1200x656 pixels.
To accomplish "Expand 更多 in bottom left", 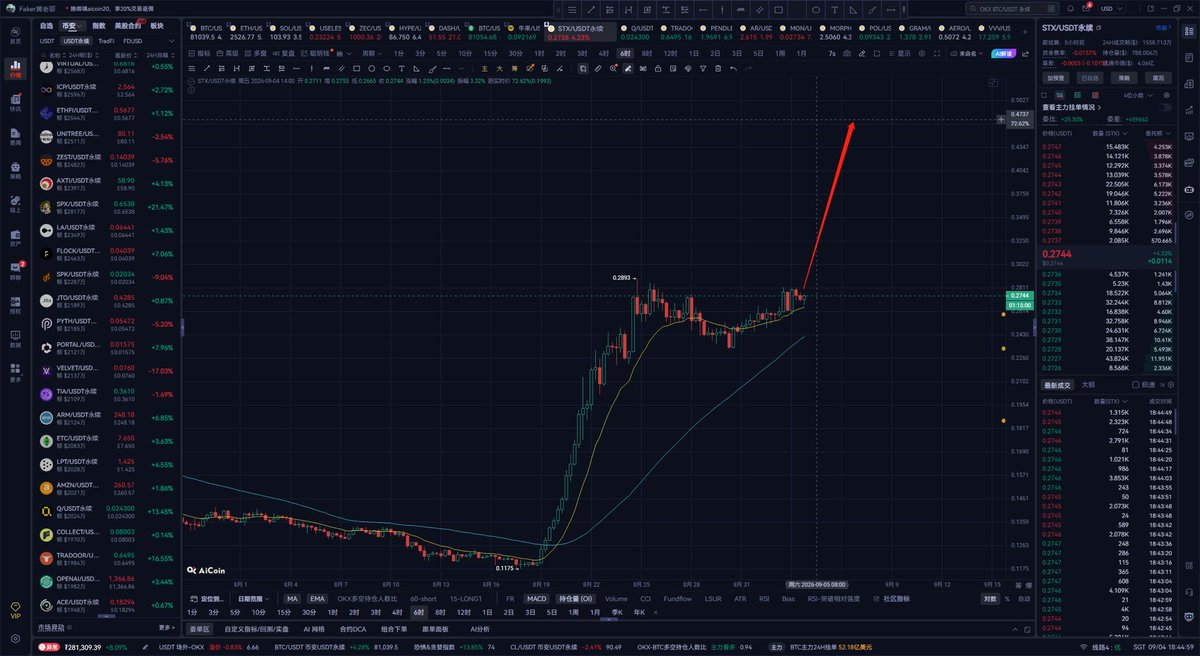I will point(166,628).
